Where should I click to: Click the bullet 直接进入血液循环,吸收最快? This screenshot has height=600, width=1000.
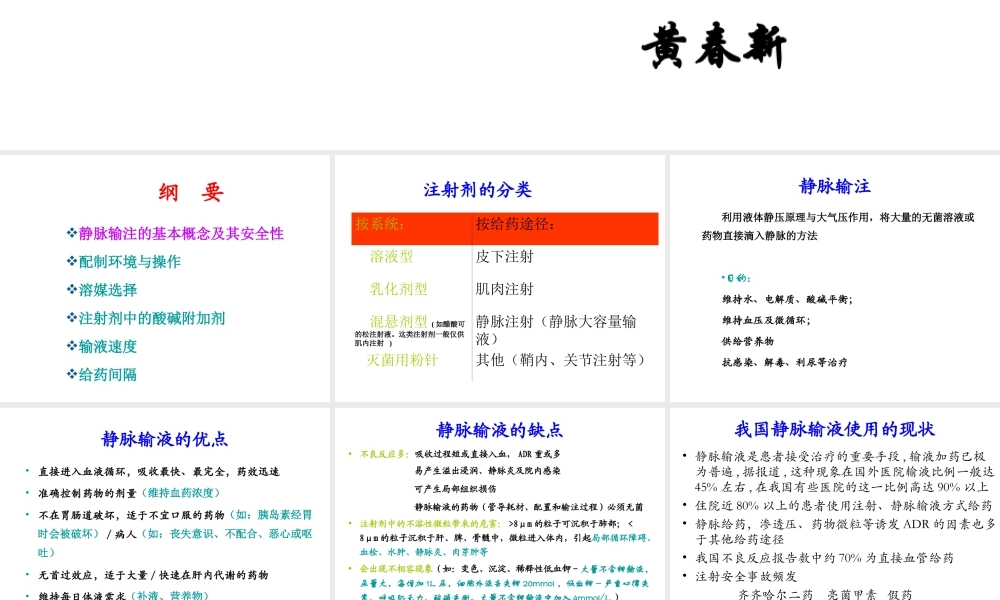159,471
